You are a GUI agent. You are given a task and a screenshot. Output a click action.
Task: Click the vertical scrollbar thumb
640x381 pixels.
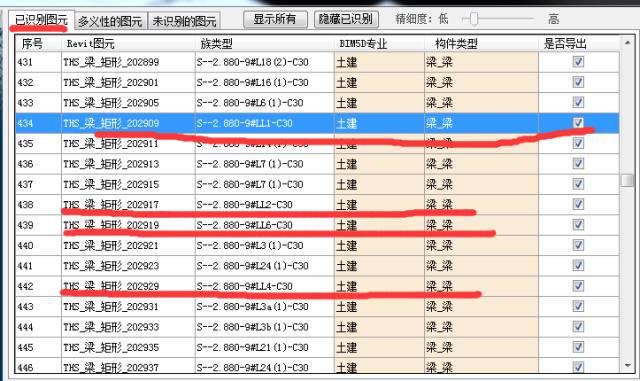click(627, 180)
